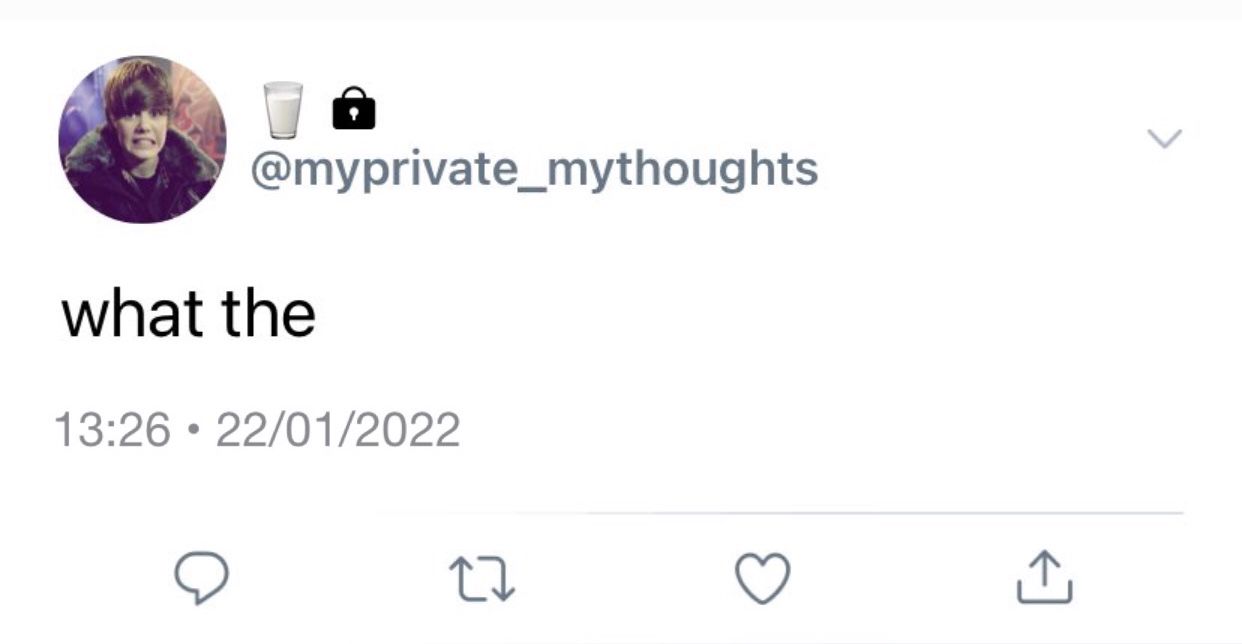Toggle retweet on this tweet
The width and height of the screenshot is (1242, 644).
pyautogui.click(x=483, y=579)
